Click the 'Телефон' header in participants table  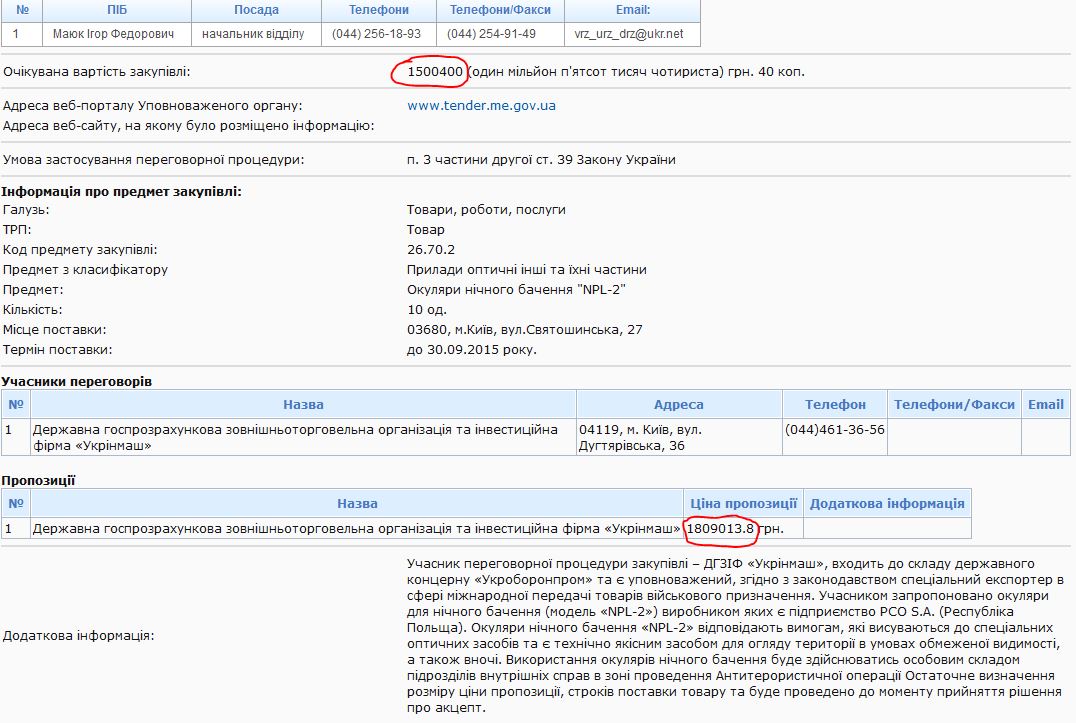[835, 405]
